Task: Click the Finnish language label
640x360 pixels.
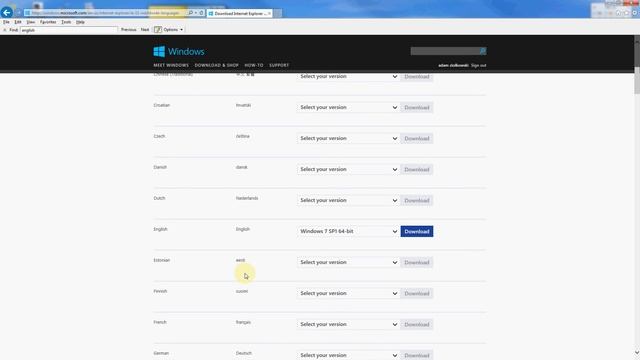Action: [160, 291]
